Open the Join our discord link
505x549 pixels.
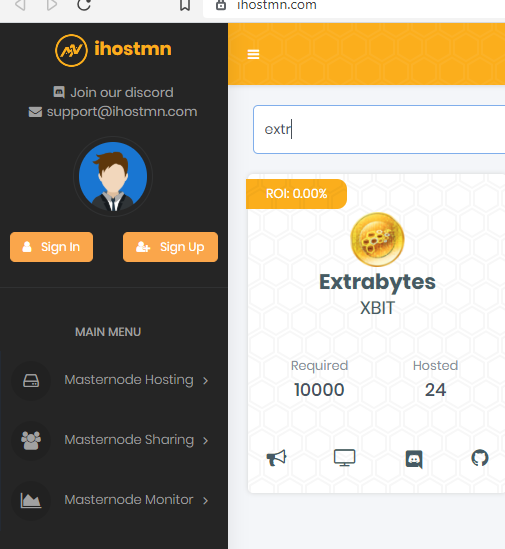[113, 92]
